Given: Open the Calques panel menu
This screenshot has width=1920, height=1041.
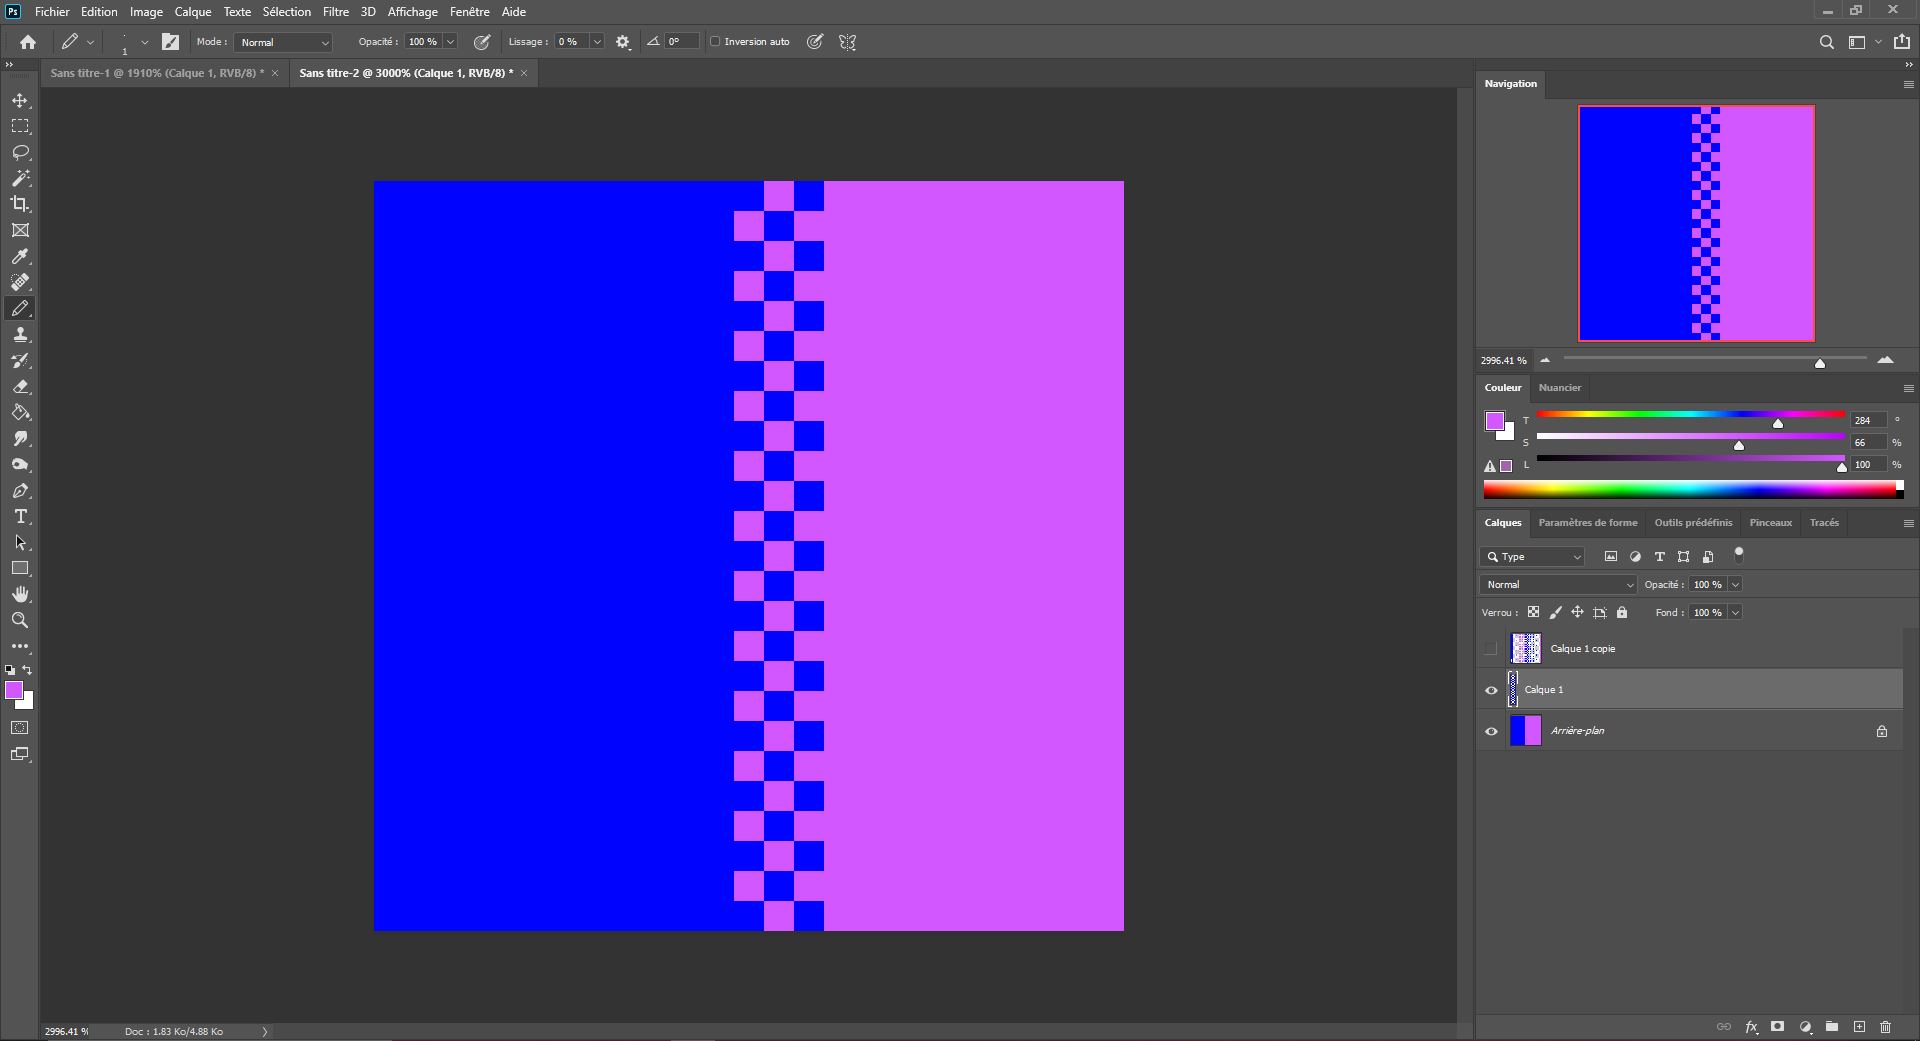Looking at the screenshot, I should (x=1909, y=522).
